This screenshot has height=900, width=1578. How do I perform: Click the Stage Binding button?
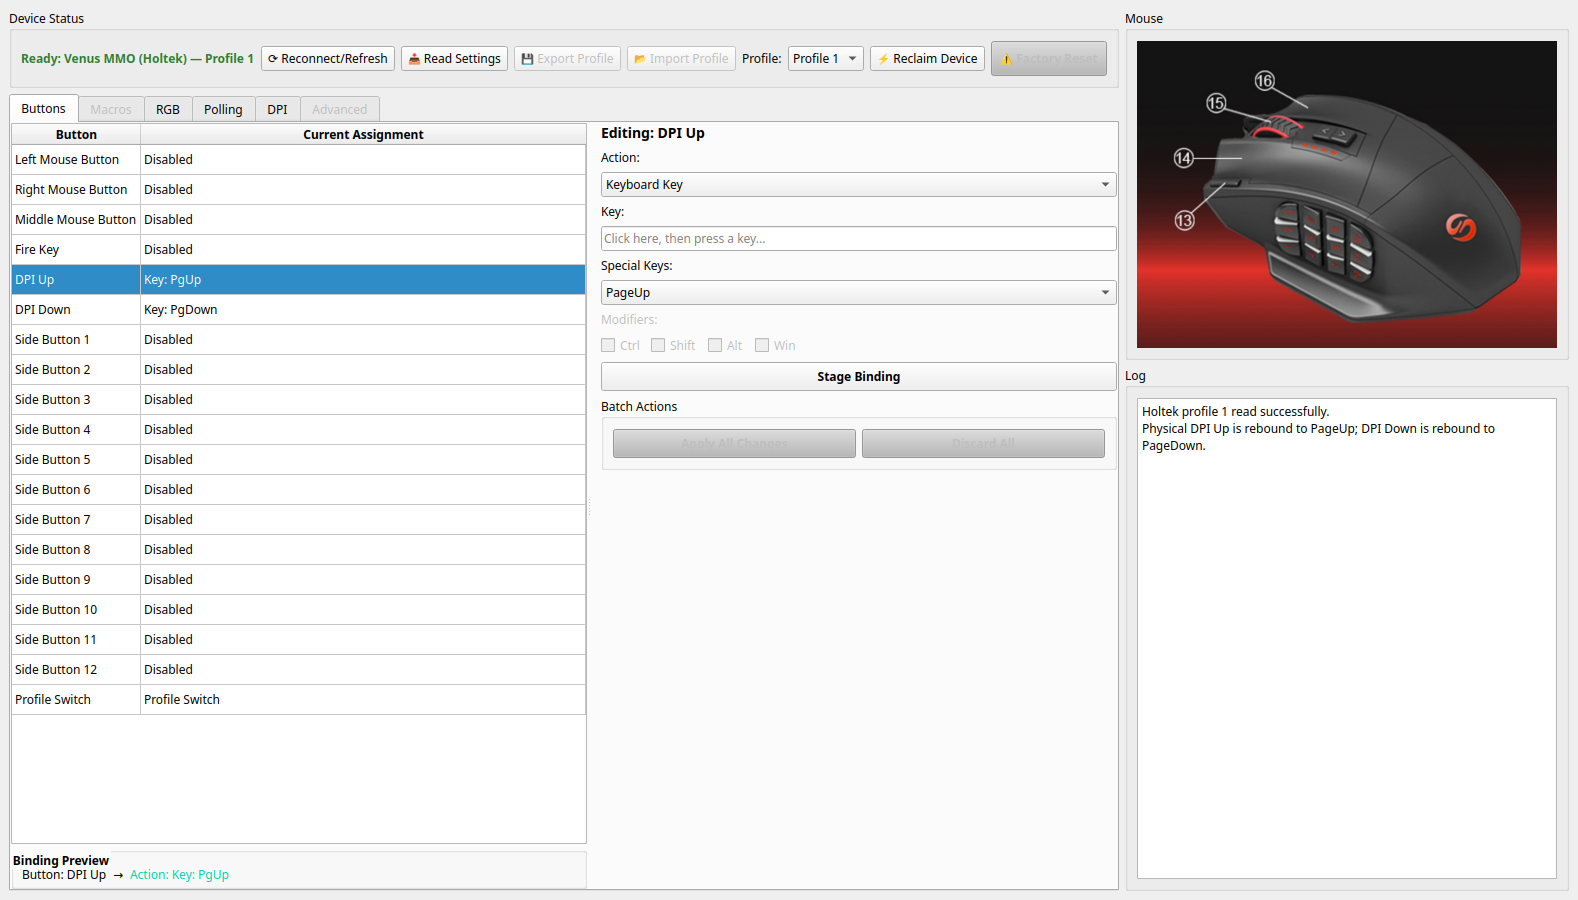coord(858,377)
